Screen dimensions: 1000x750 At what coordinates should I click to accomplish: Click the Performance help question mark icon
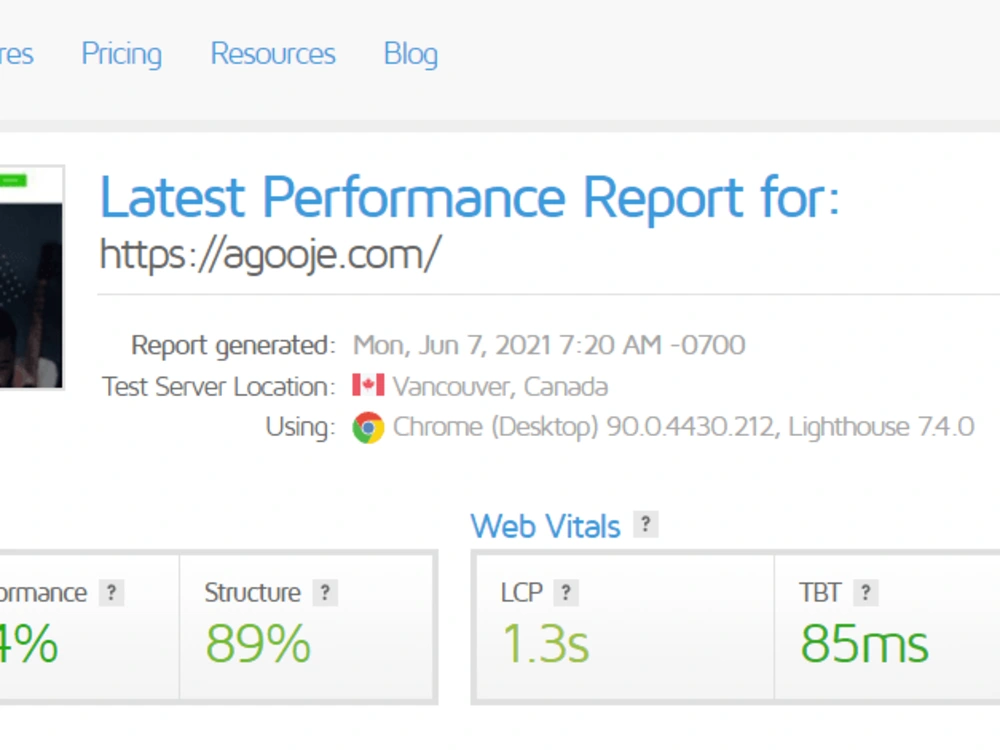[112, 592]
